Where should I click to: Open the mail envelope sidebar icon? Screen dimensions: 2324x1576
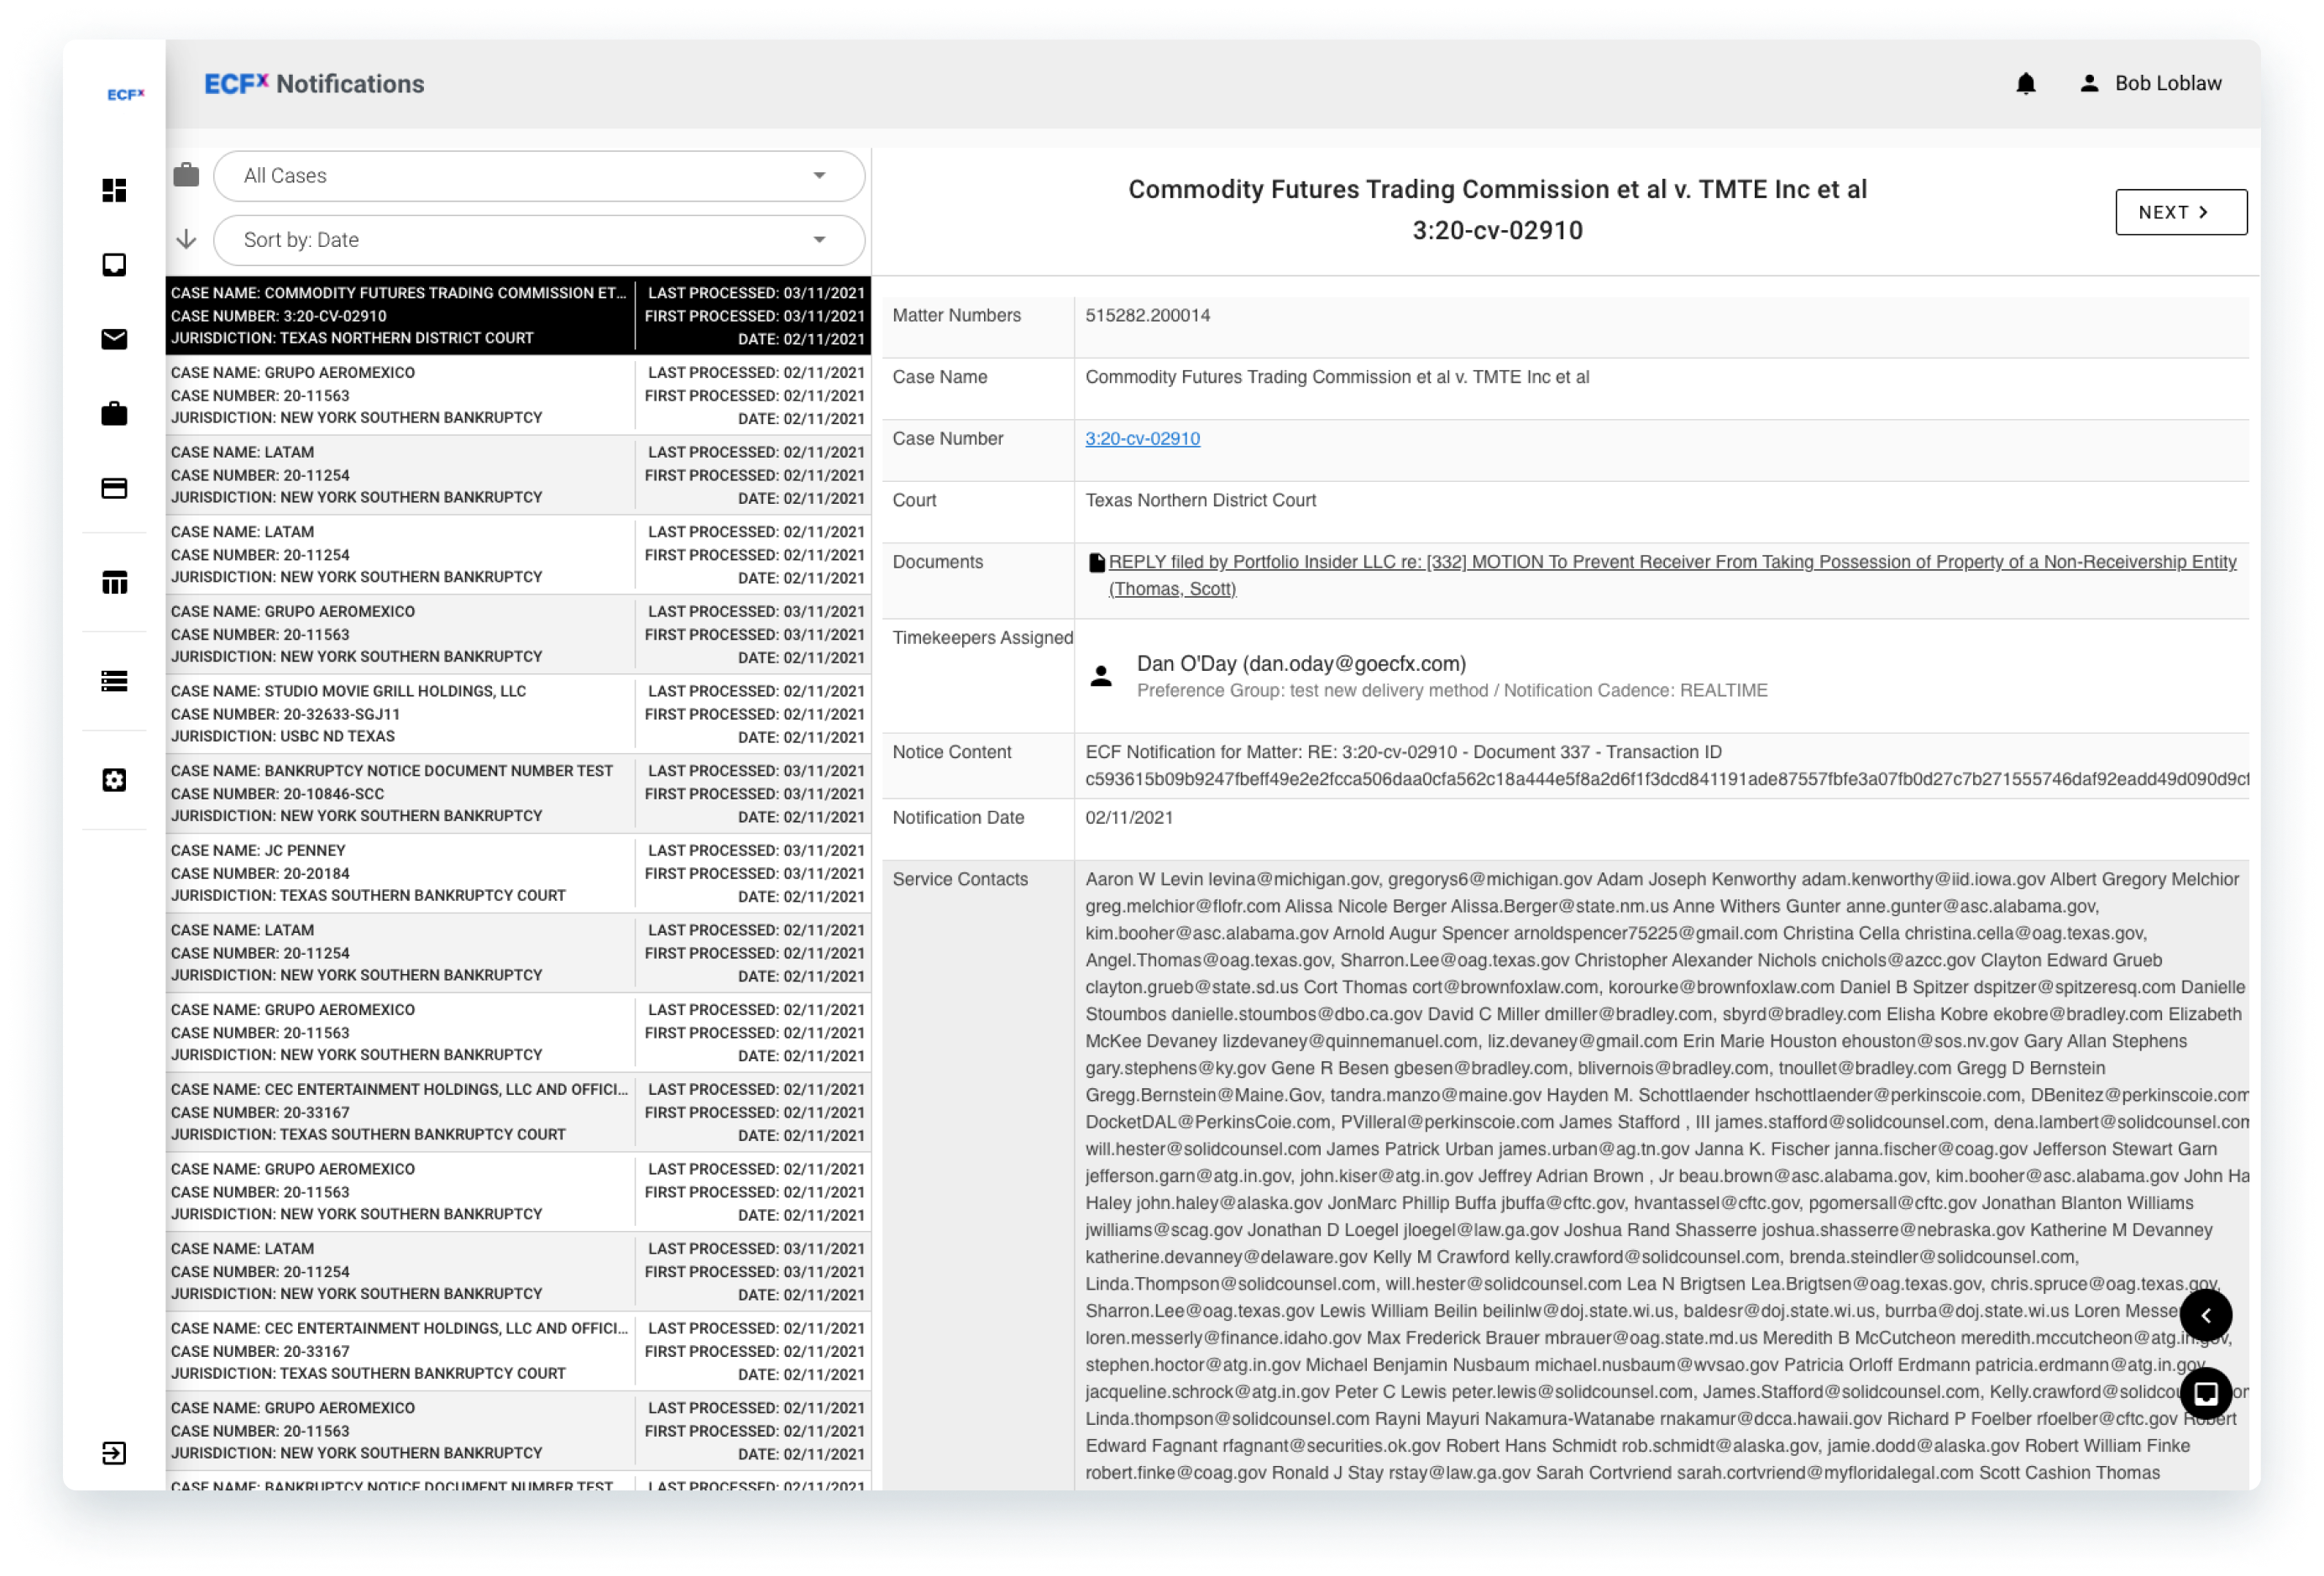(114, 339)
